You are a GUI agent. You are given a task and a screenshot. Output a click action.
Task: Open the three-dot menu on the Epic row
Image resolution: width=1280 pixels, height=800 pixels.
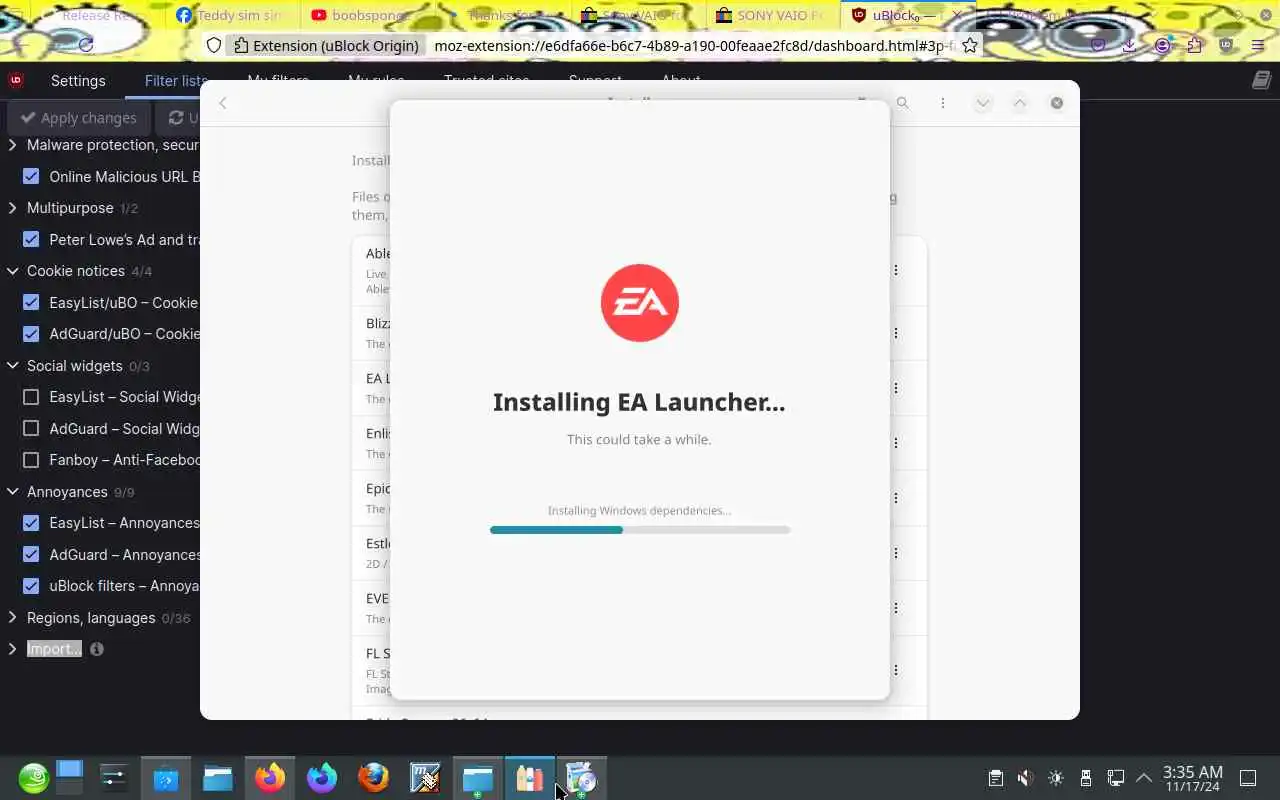pyautogui.click(x=895, y=498)
